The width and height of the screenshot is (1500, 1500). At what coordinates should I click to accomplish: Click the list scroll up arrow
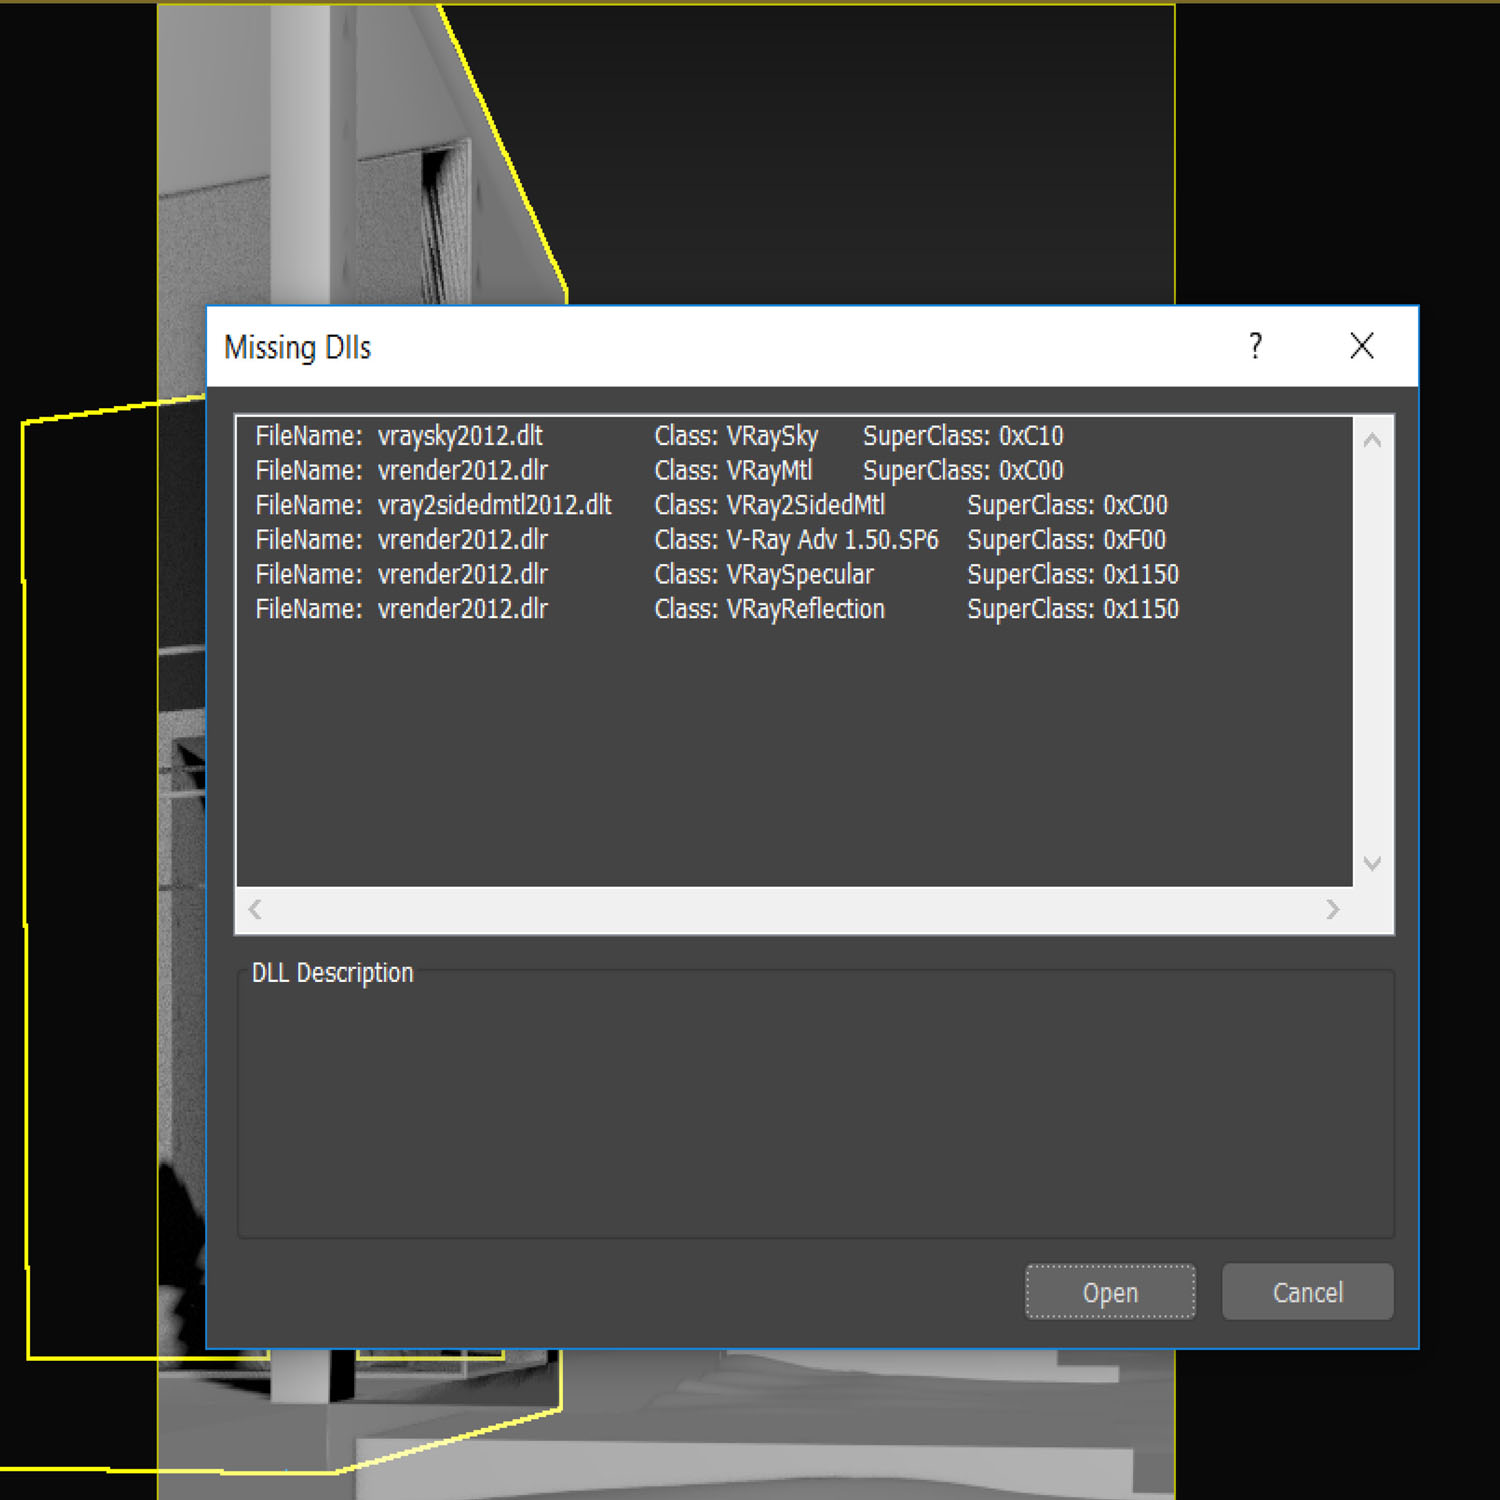tap(1372, 440)
